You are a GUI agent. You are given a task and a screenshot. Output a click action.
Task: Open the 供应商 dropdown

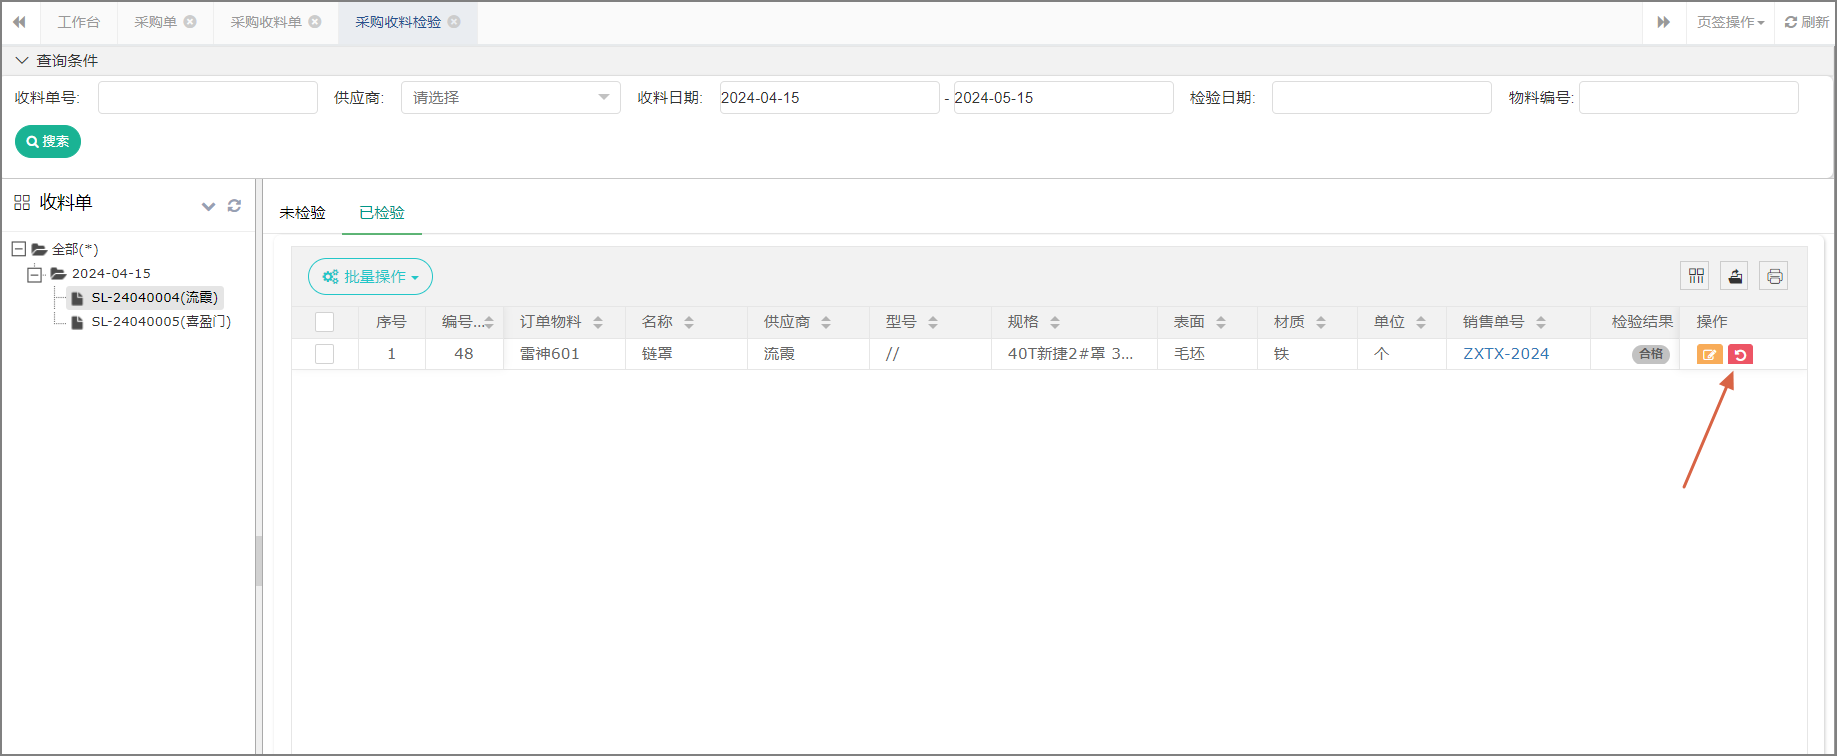tap(510, 98)
